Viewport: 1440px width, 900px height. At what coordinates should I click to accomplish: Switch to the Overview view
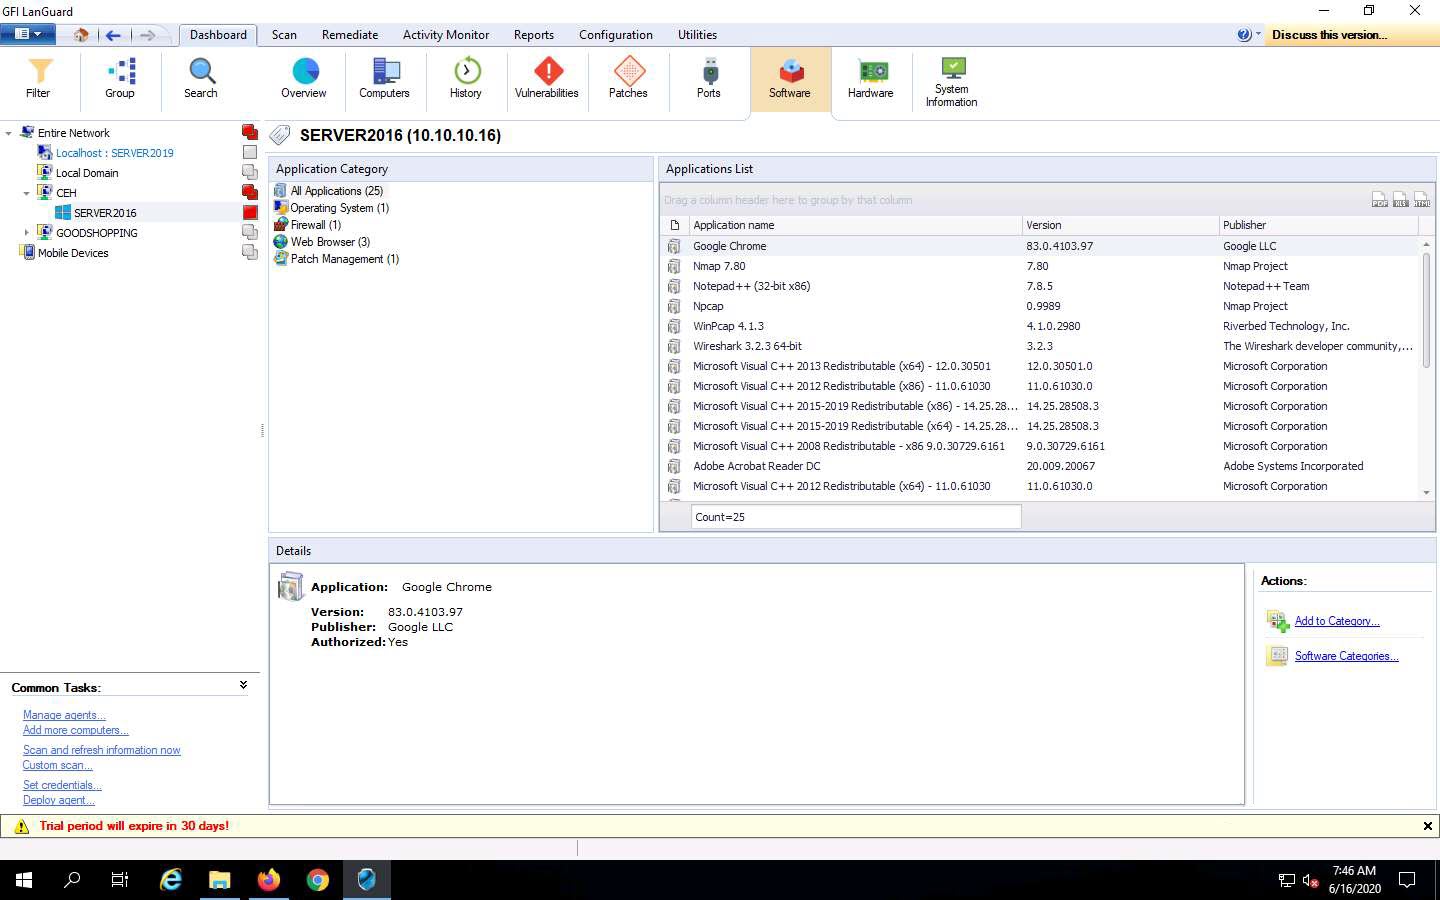tap(304, 79)
